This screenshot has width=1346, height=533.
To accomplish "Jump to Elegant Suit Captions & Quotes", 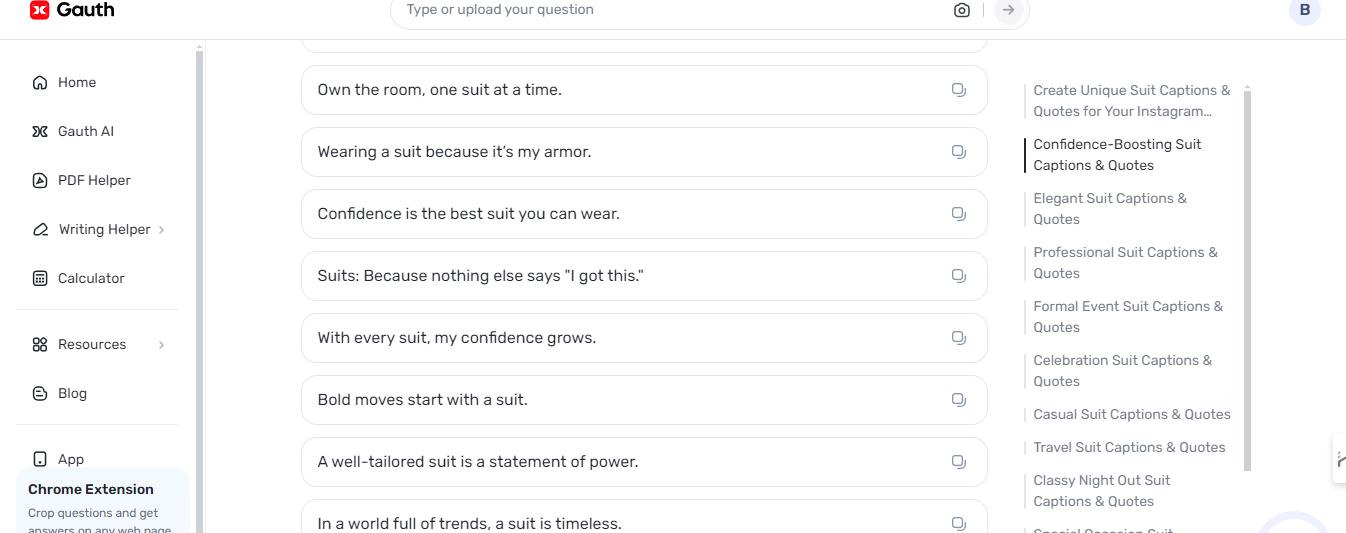I will pos(1110,209).
